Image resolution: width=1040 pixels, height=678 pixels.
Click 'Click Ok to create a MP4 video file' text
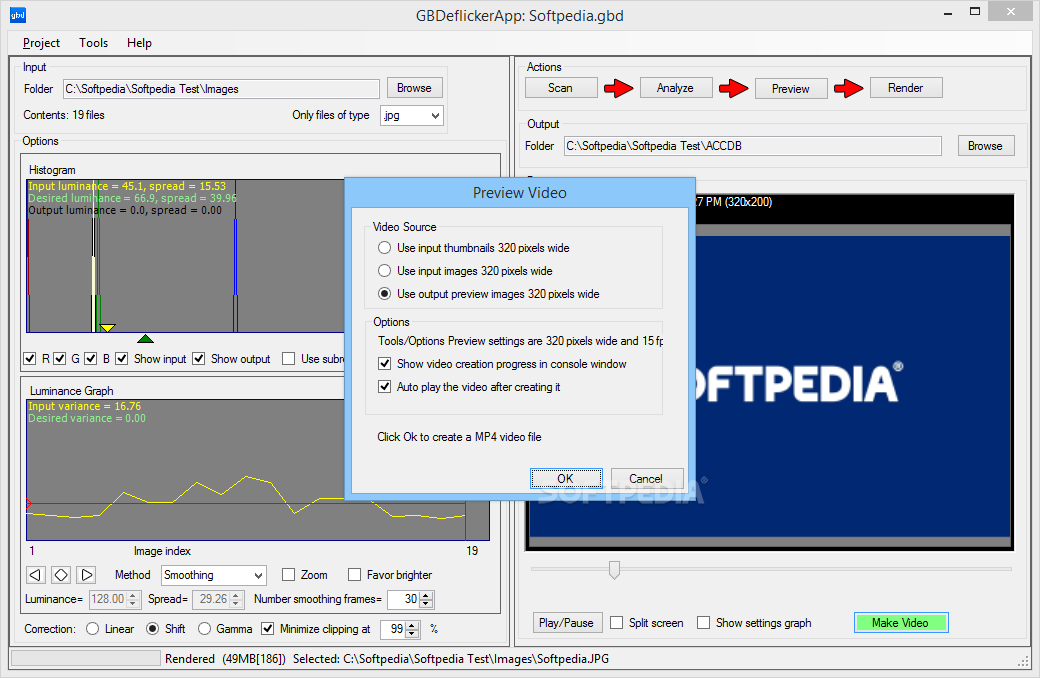tap(459, 437)
